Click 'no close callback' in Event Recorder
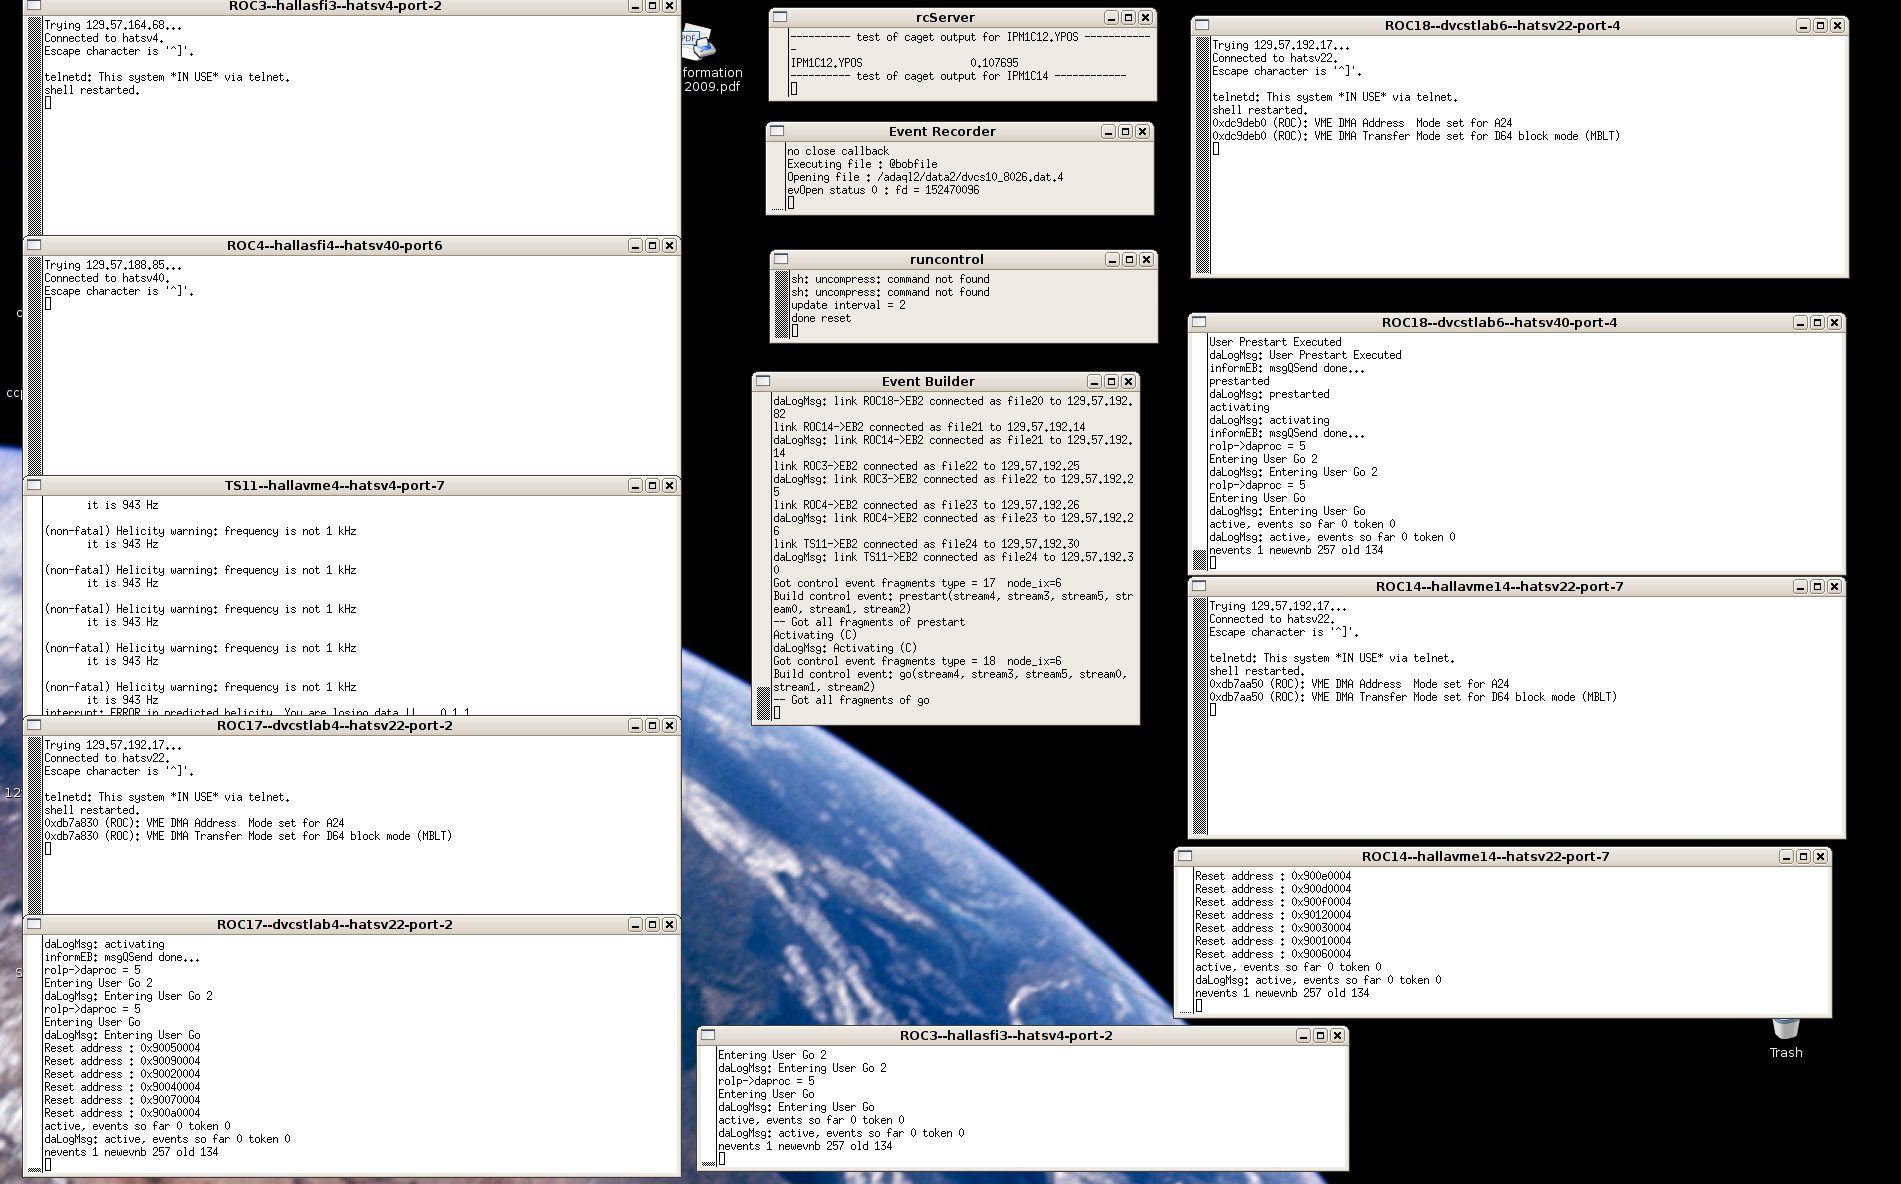Viewport: 1901px width, 1184px height. [837, 151]
